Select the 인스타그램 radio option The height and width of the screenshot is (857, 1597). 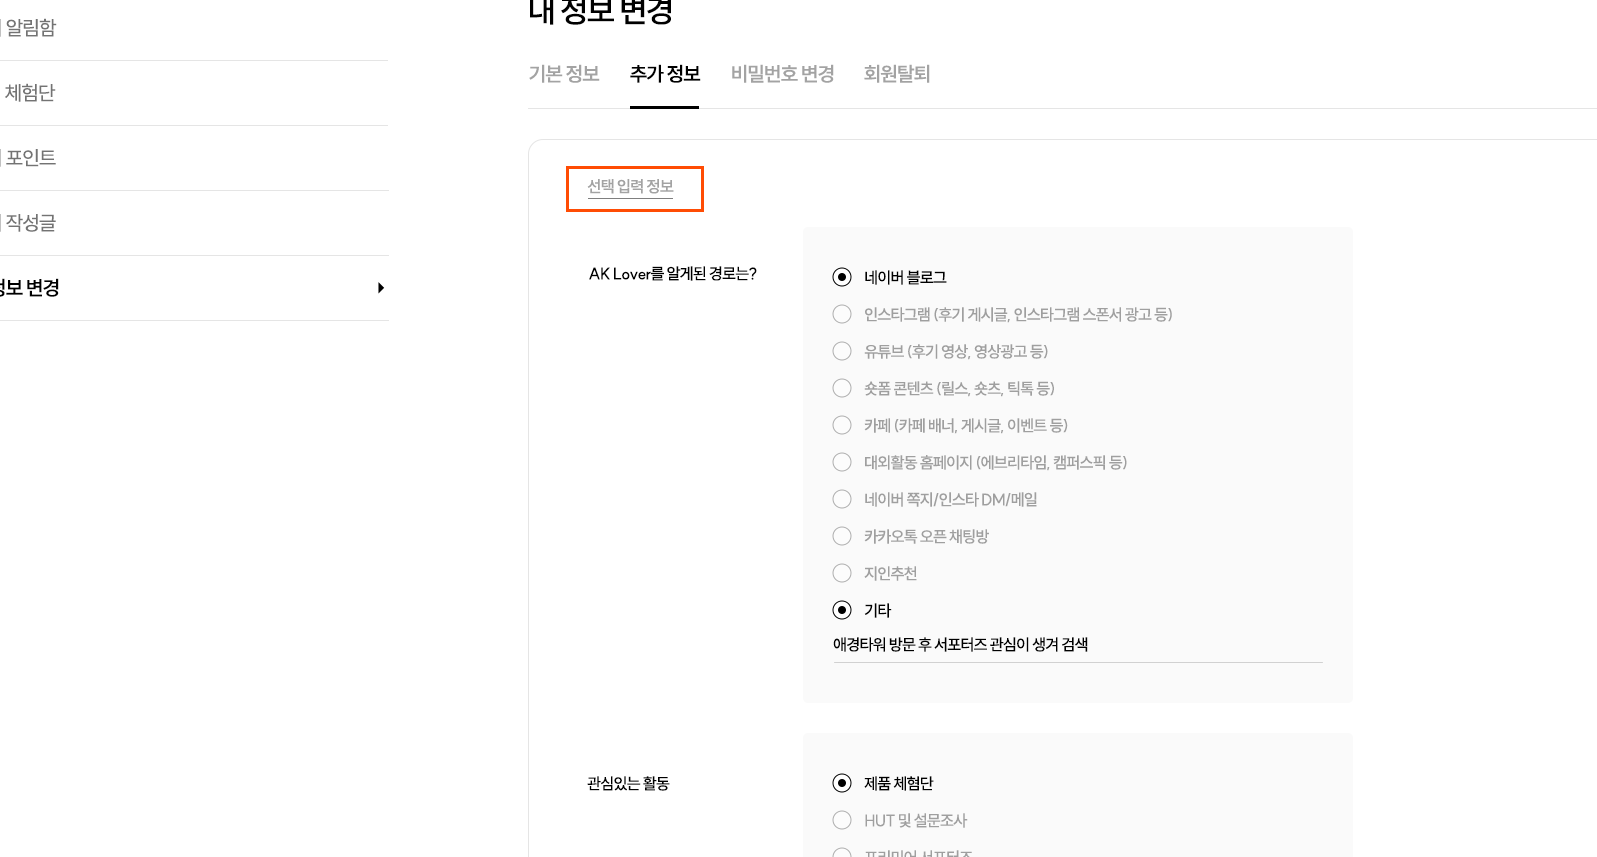coord(842,314)
